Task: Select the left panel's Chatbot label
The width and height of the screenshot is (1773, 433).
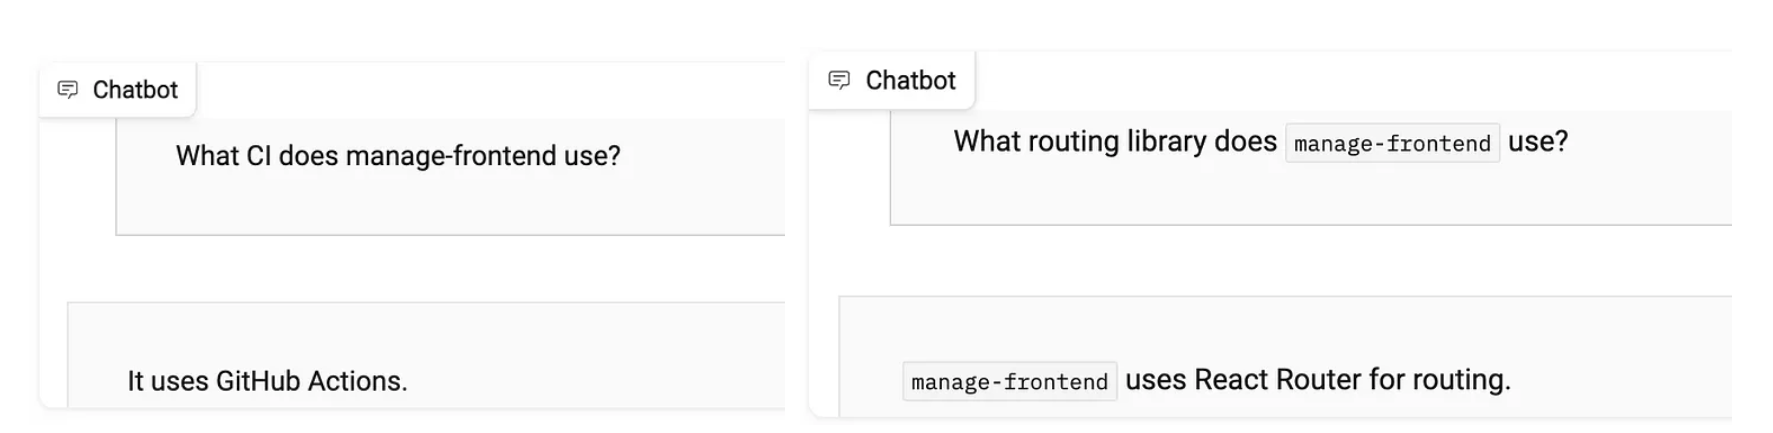Action: [x=135, y=90]
